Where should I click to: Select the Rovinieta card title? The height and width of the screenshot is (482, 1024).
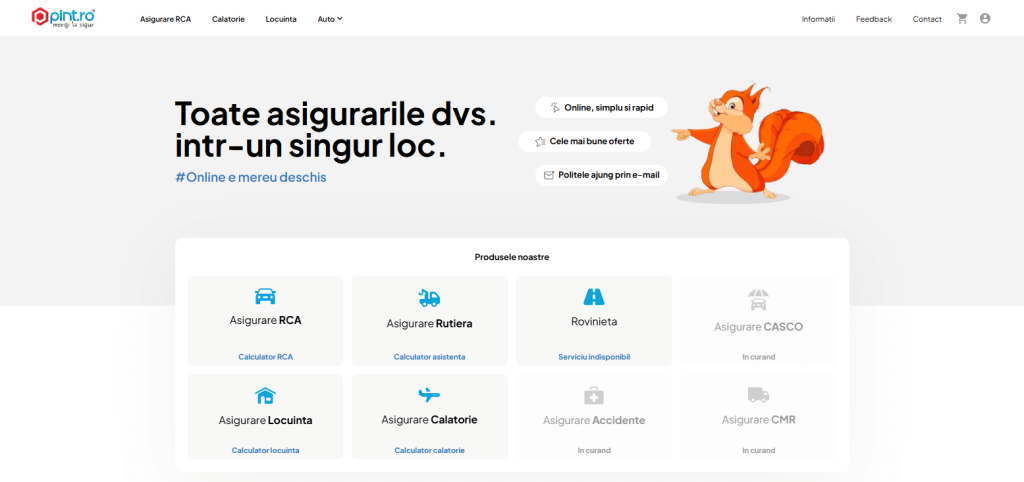pos(594,321)
